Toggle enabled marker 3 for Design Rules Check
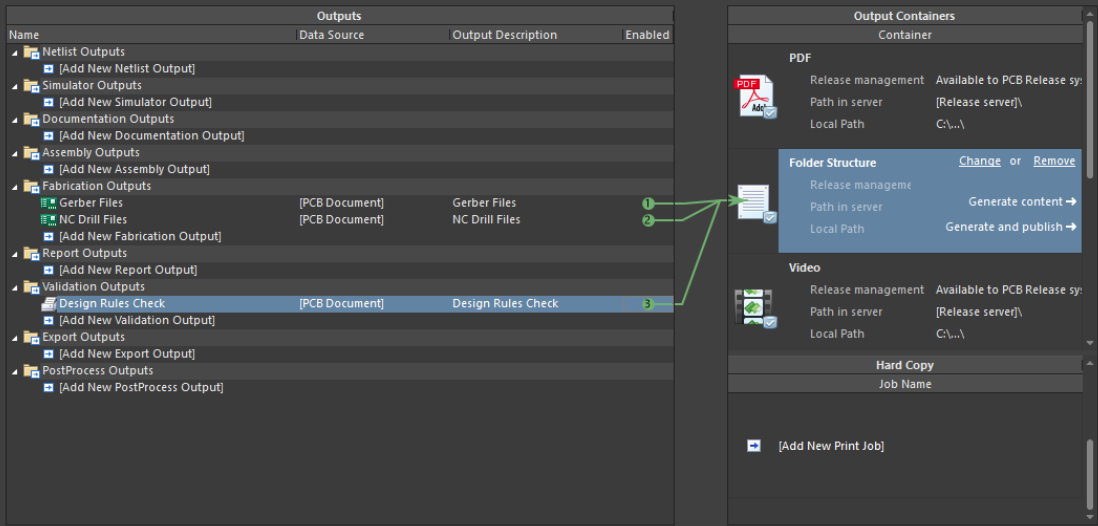Image resolution: width=1098 pixels, height=526 pixels. click(648, 304)
